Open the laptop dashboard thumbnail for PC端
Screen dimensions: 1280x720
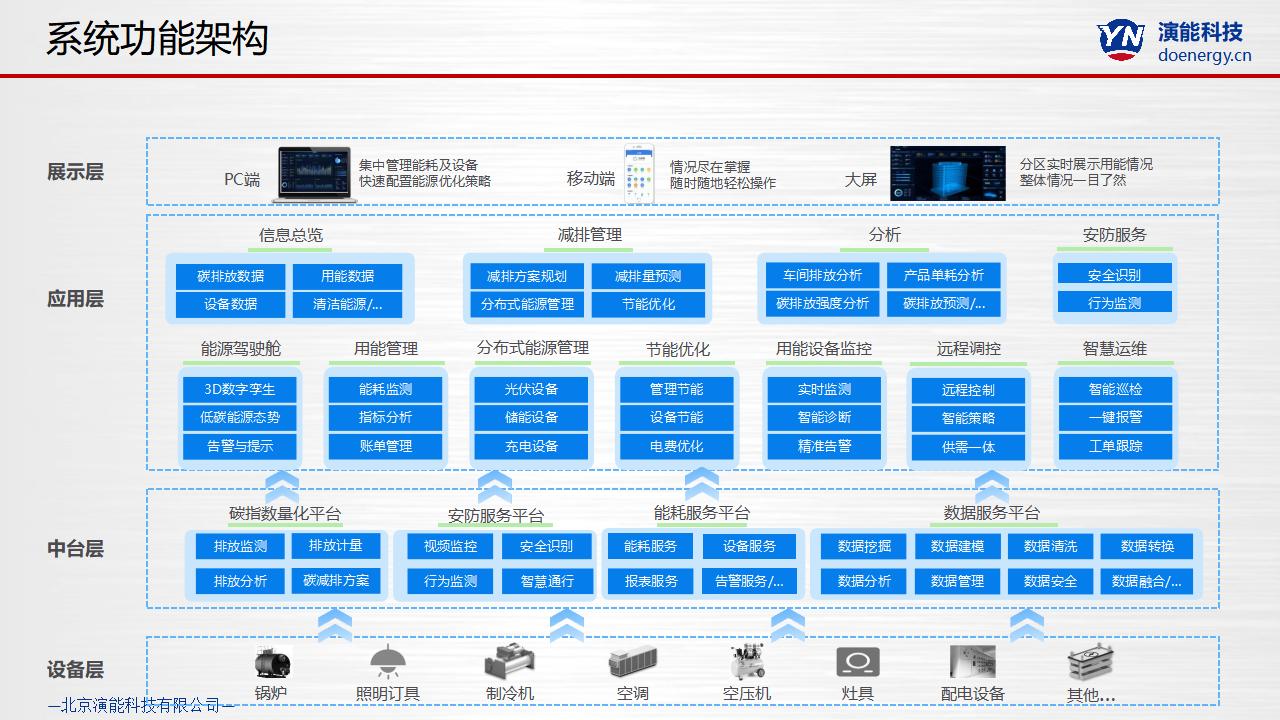314,174
